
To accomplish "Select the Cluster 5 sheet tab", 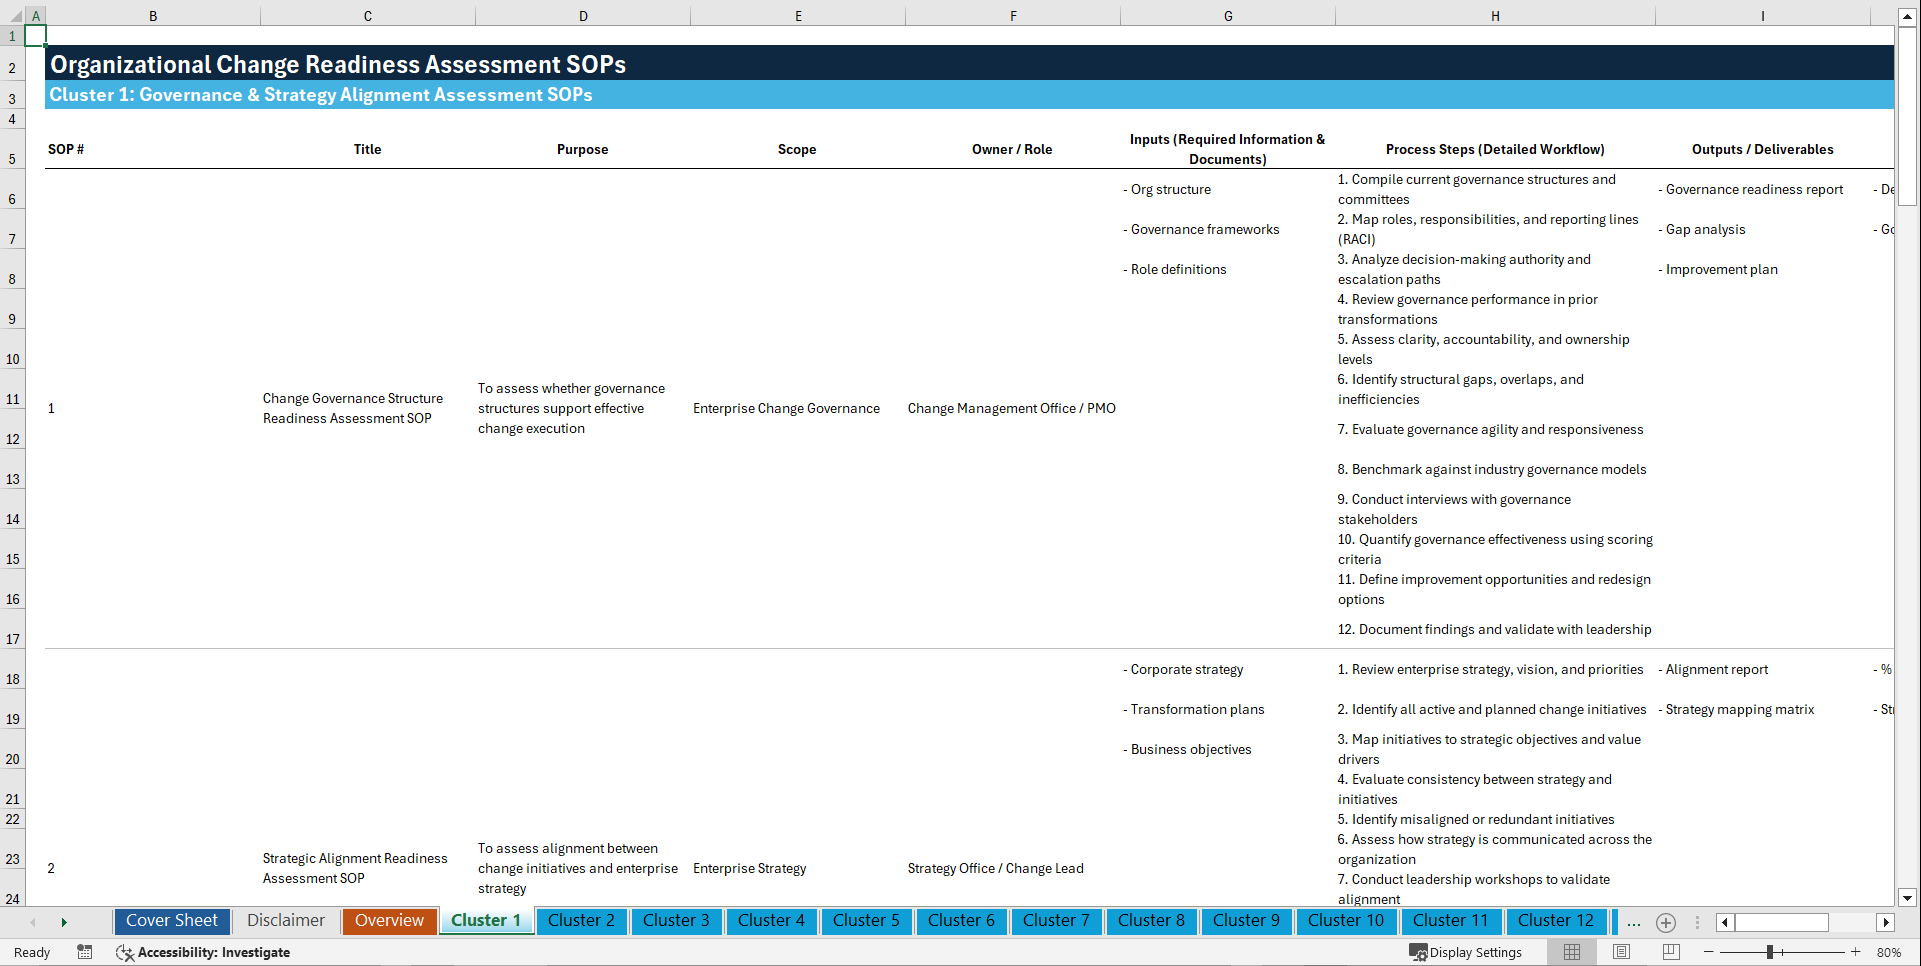I will [x=866, y=921].
